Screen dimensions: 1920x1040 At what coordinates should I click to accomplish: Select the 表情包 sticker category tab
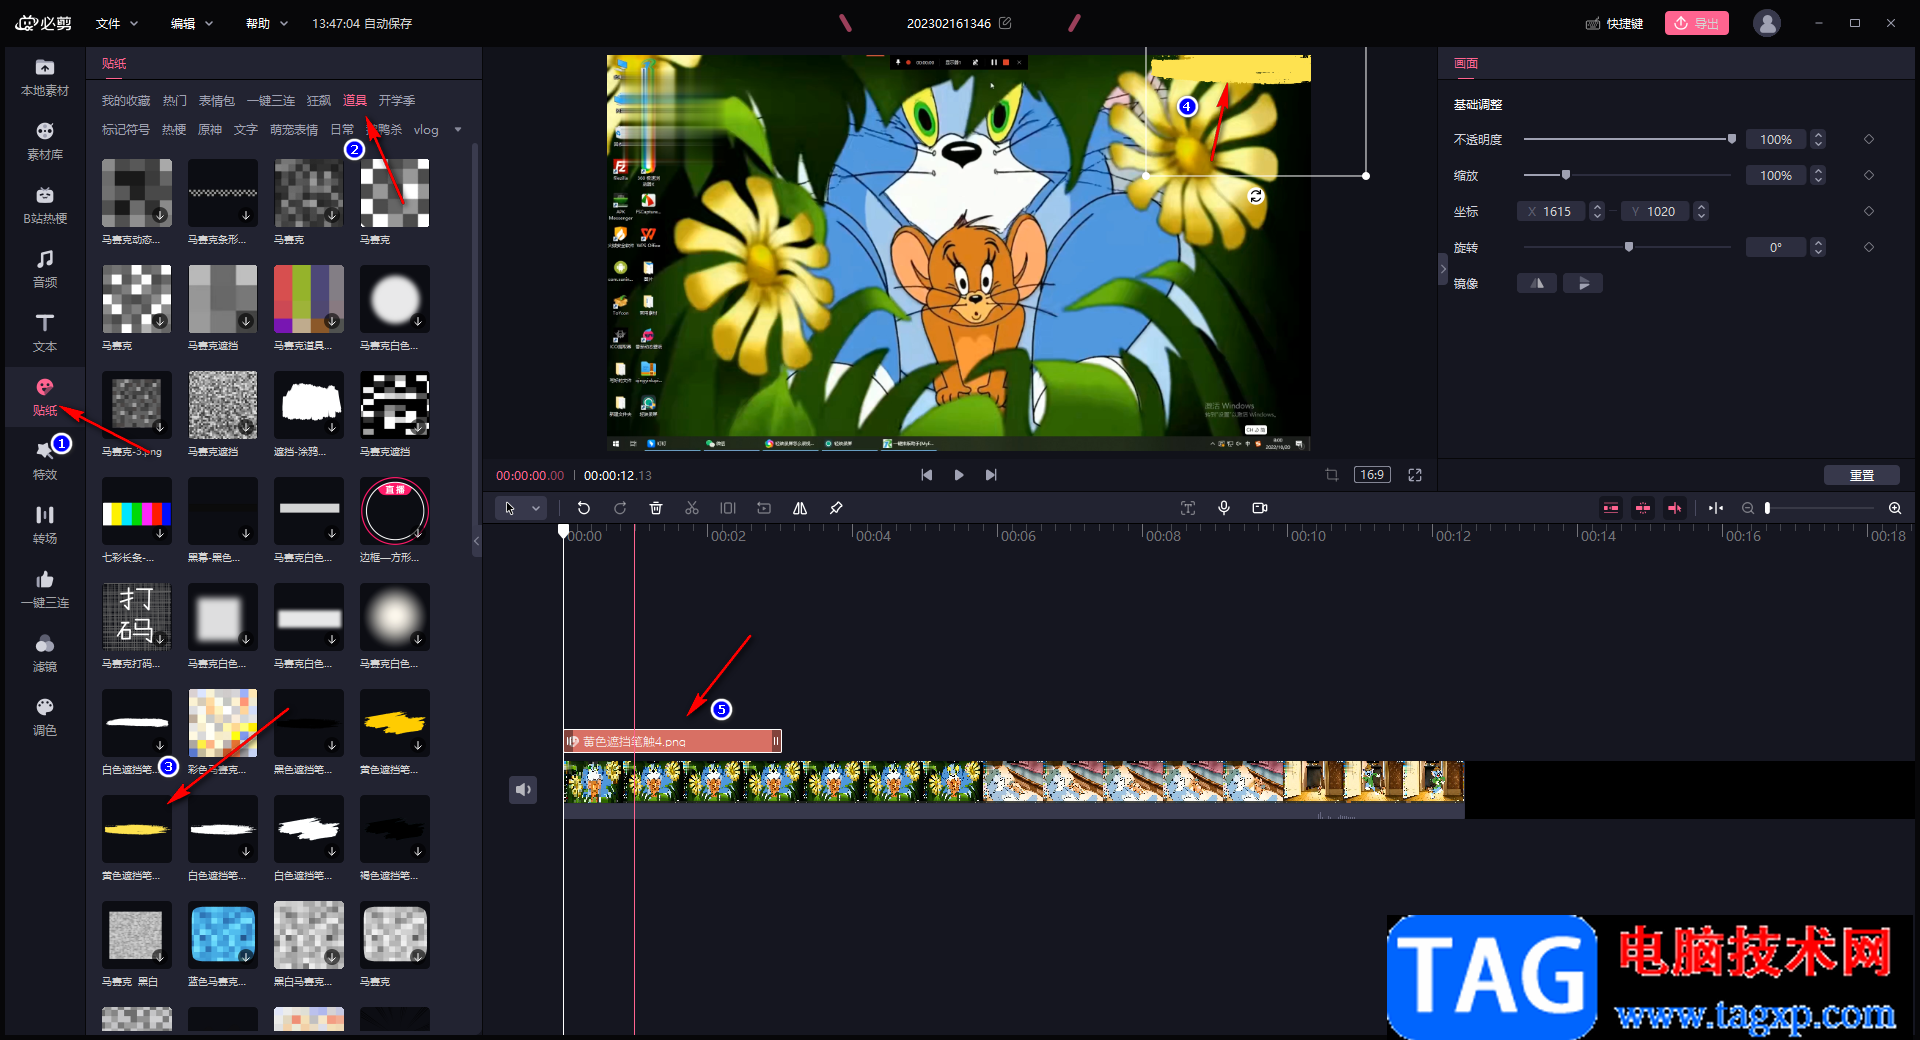pyautogui.click(x=217, y=100)
